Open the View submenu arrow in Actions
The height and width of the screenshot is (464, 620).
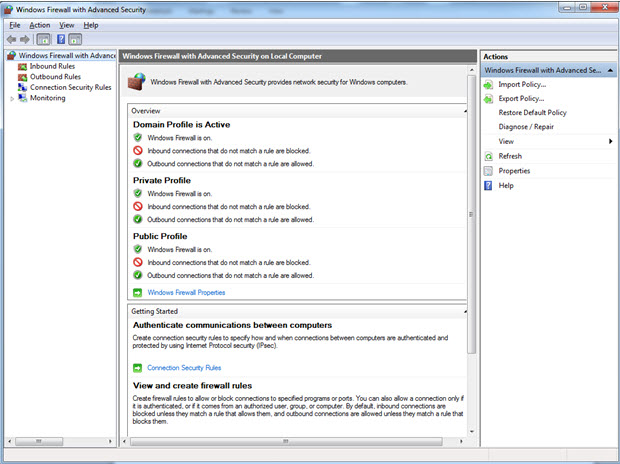611,141
